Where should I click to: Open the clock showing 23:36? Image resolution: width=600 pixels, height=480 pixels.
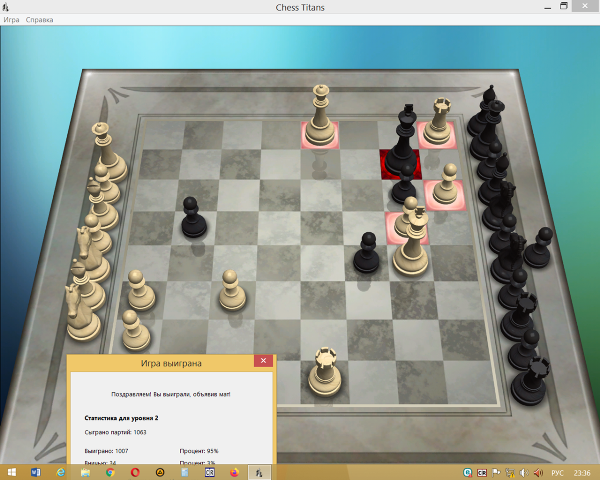tap(584, 472)
